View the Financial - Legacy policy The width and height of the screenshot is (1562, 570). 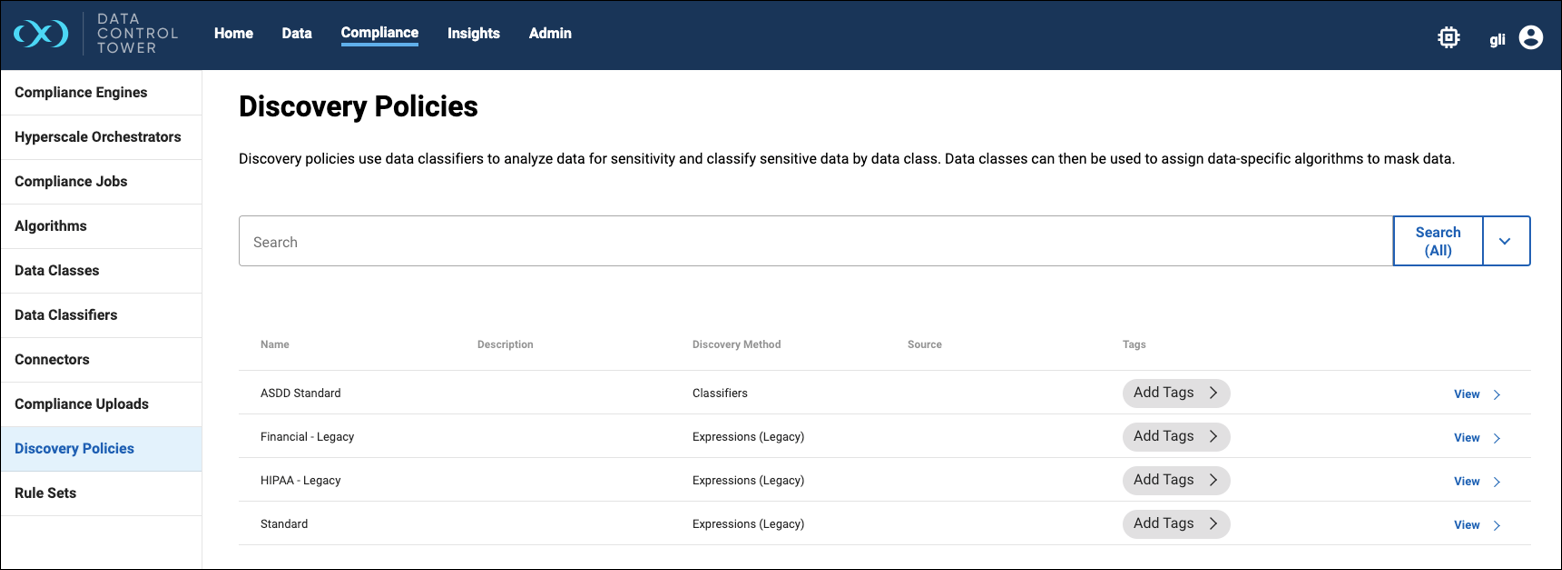1466,438
